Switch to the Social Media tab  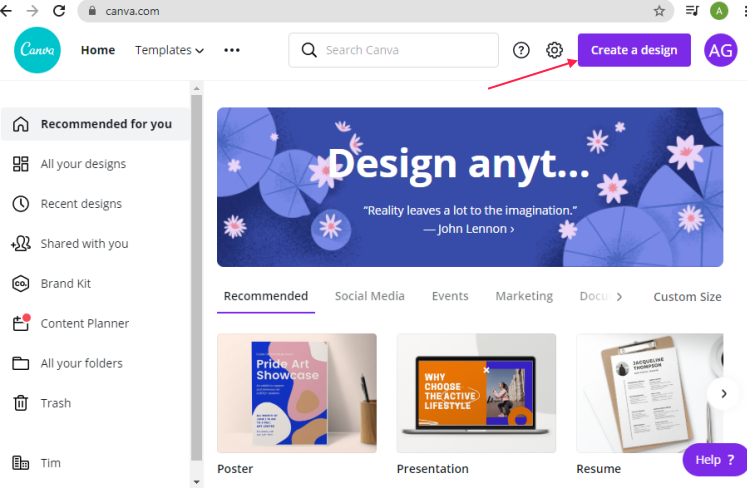point(370,296)
